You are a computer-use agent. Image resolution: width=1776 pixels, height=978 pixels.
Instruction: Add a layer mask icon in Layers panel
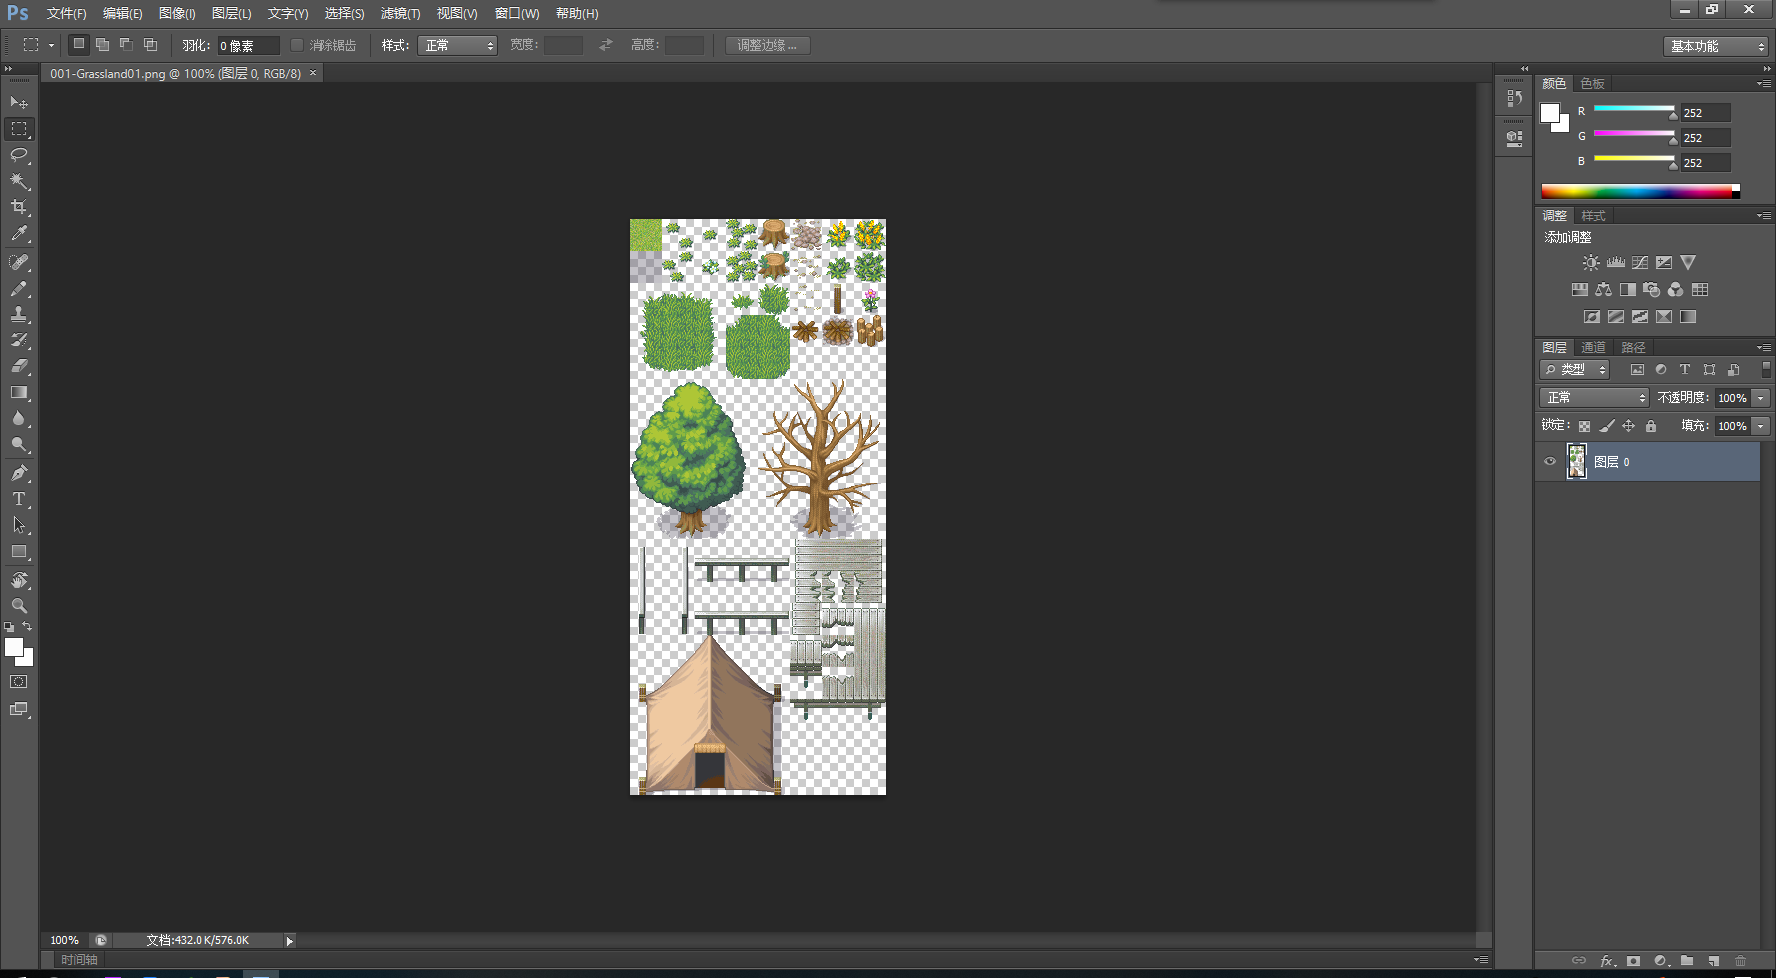(1633, 960)
